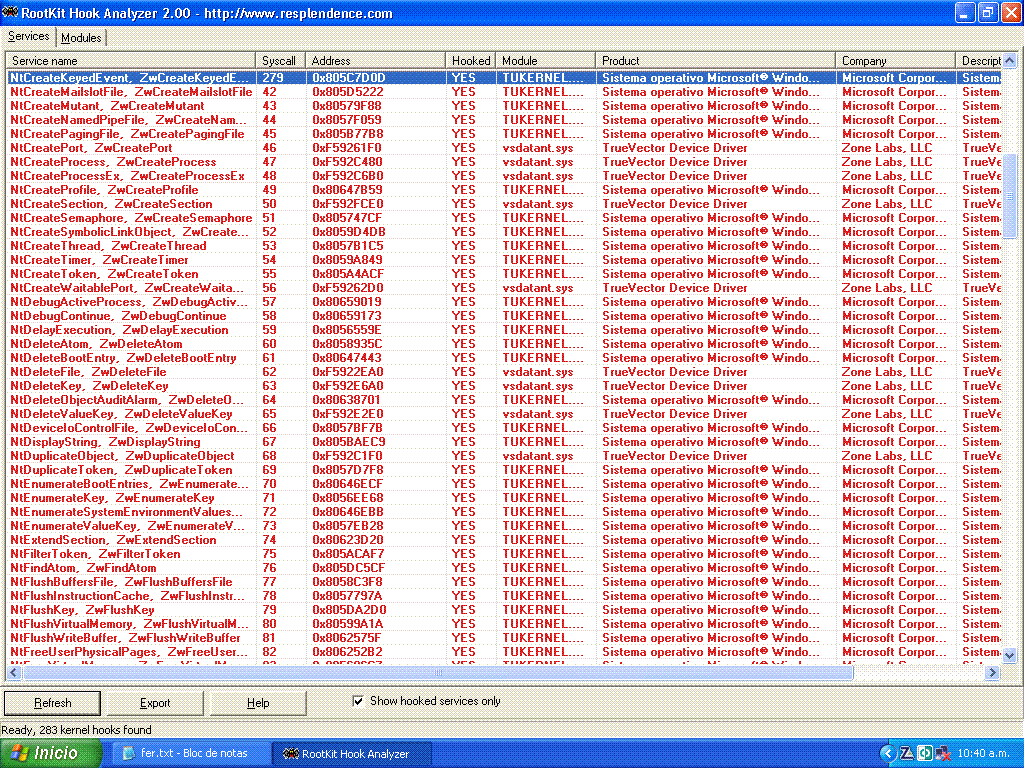Select the NtDeleteValueKey service row
Viewport: 1024px width, 768px height.
coord(504,414)
